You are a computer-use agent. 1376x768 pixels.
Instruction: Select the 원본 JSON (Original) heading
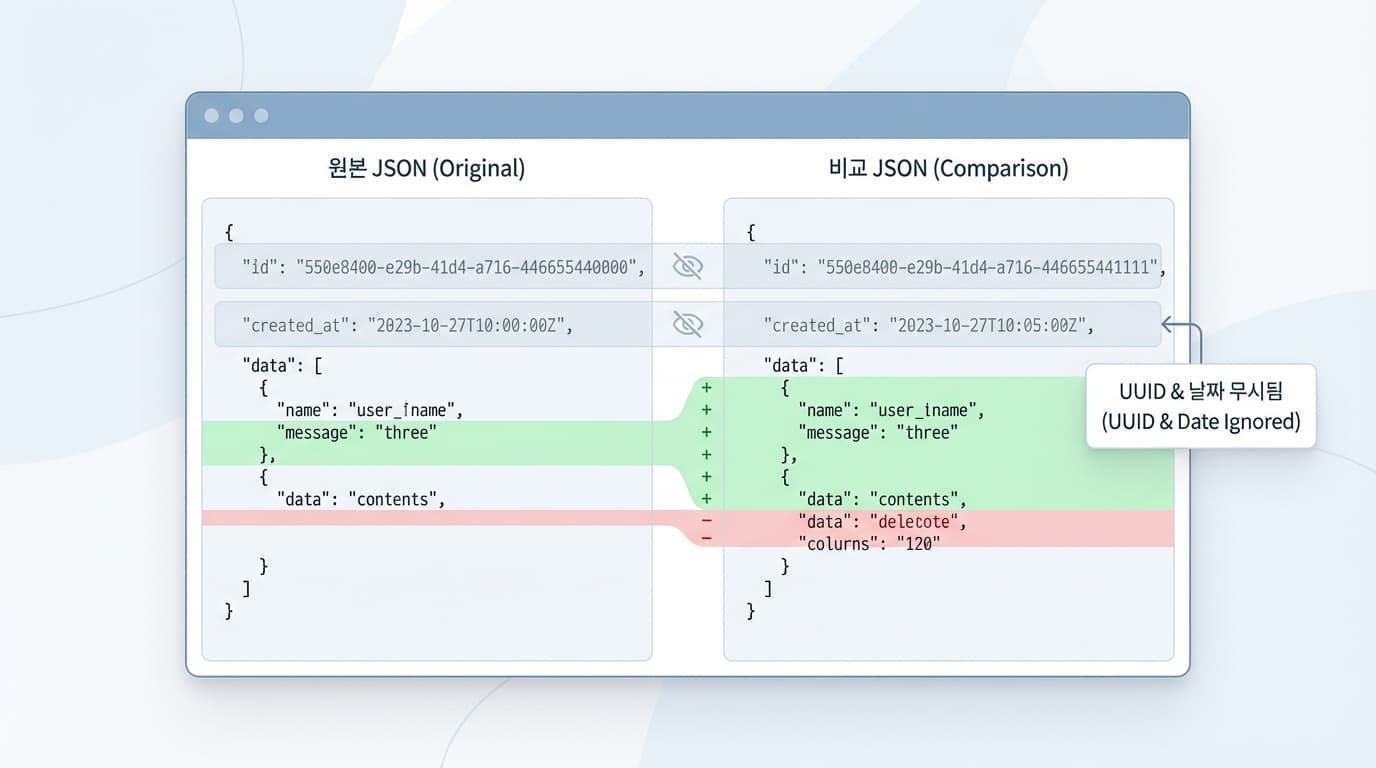[426, 168]
